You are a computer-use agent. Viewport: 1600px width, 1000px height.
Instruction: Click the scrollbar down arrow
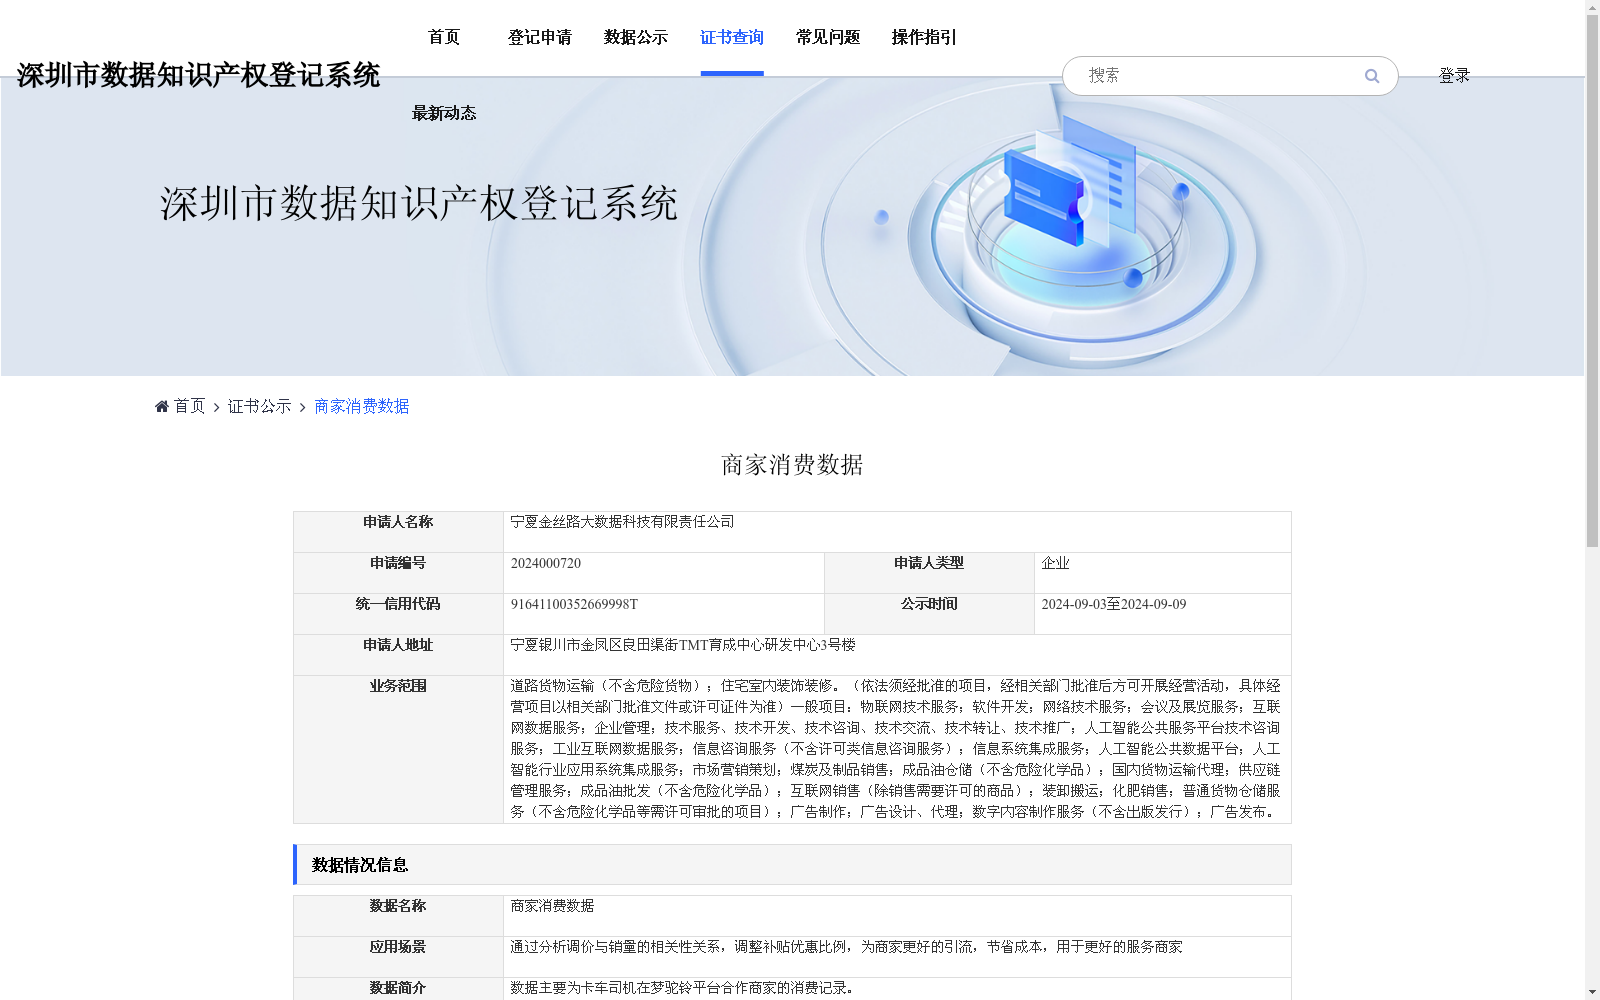(x=1592, y=992)
